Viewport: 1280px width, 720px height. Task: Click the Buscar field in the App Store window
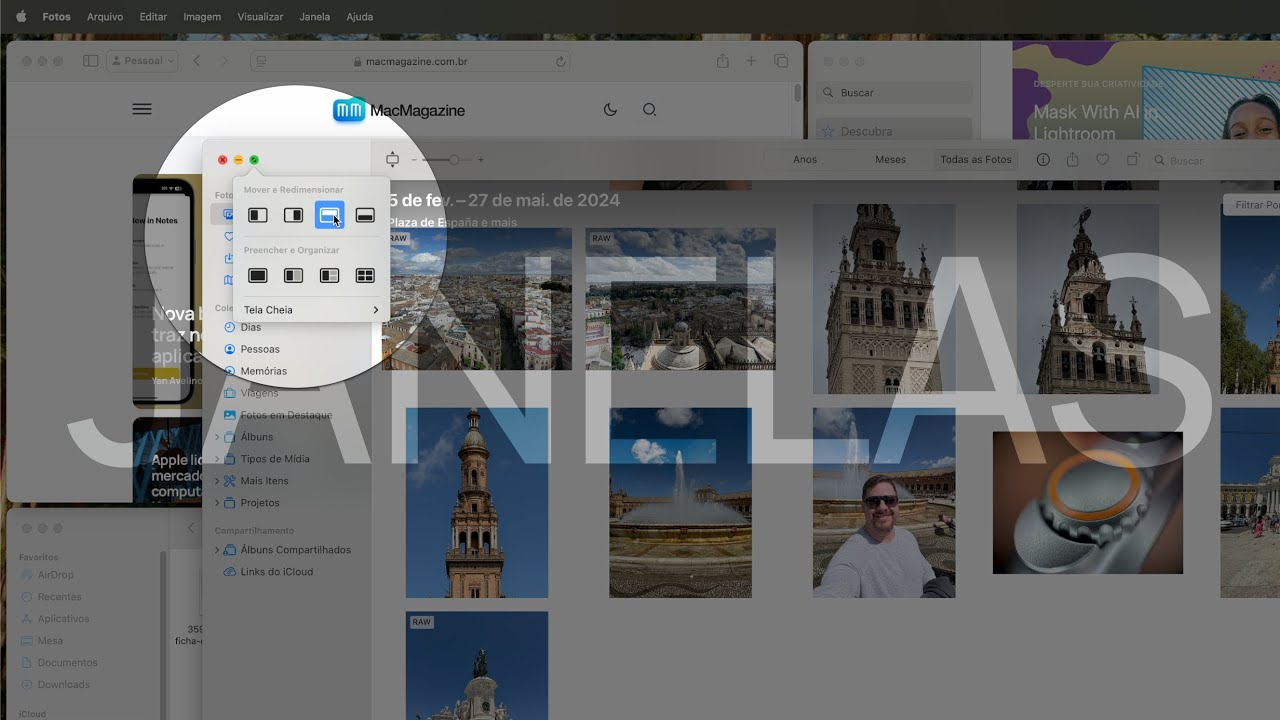pos(895,93)
